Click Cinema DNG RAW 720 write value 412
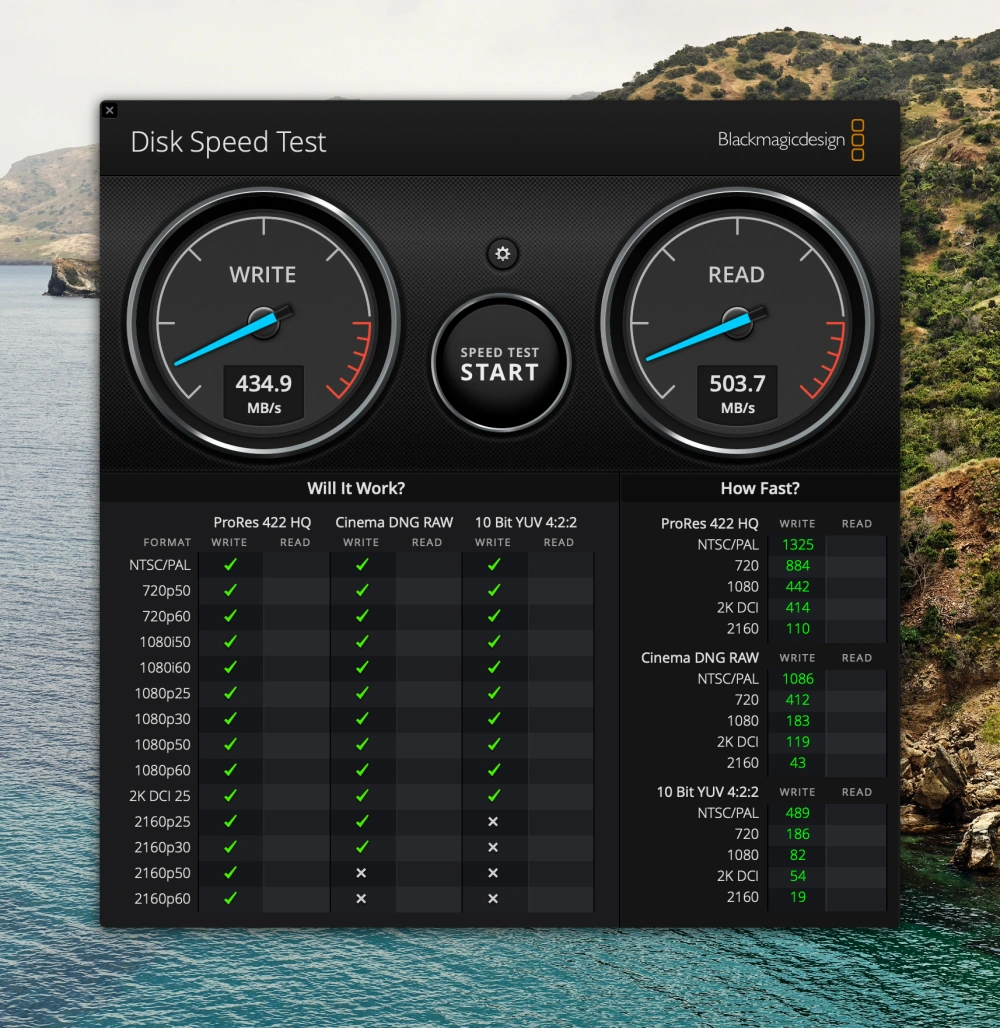The width and height of the screenshot is (1000, 1028). 797,700
